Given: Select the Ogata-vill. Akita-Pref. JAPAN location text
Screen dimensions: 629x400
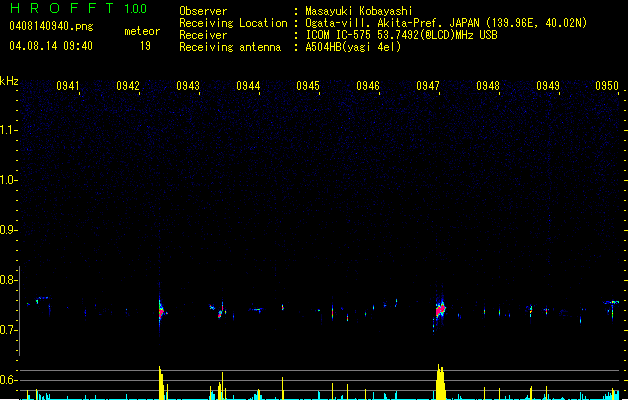Looking at the screenshot, I should 446,23.
